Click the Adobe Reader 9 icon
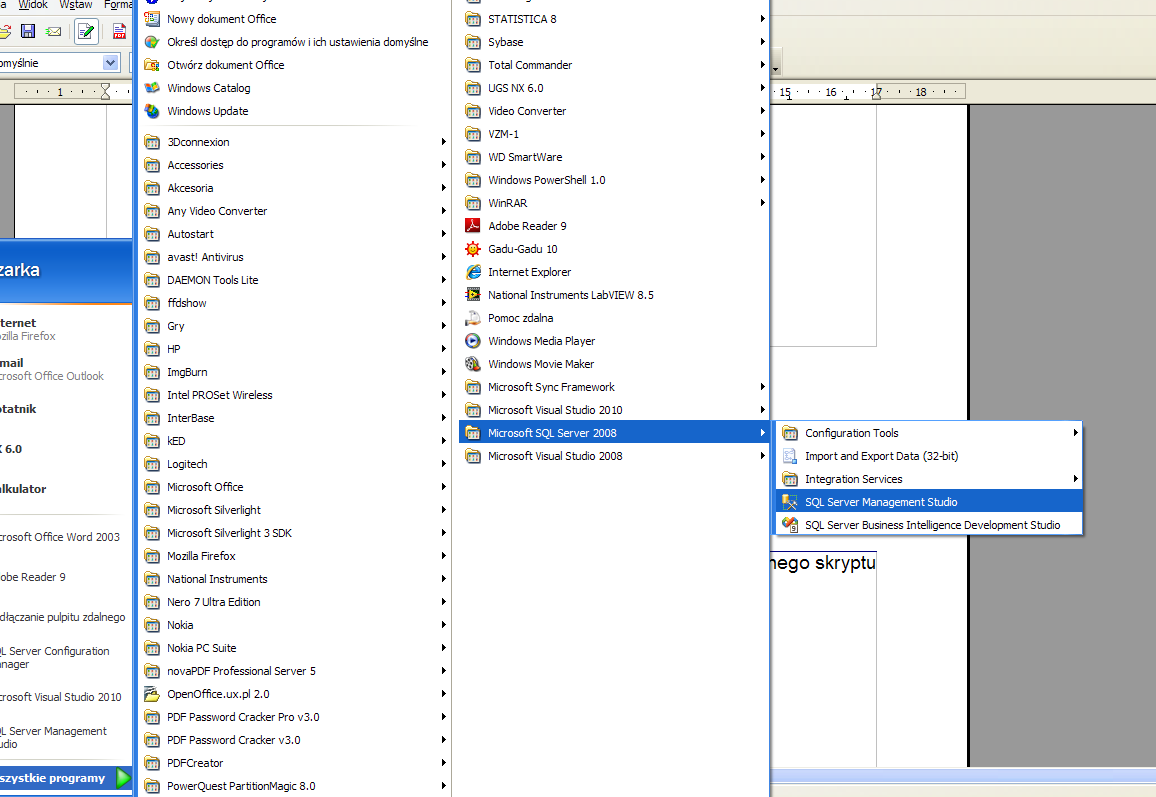 (473, 226)
